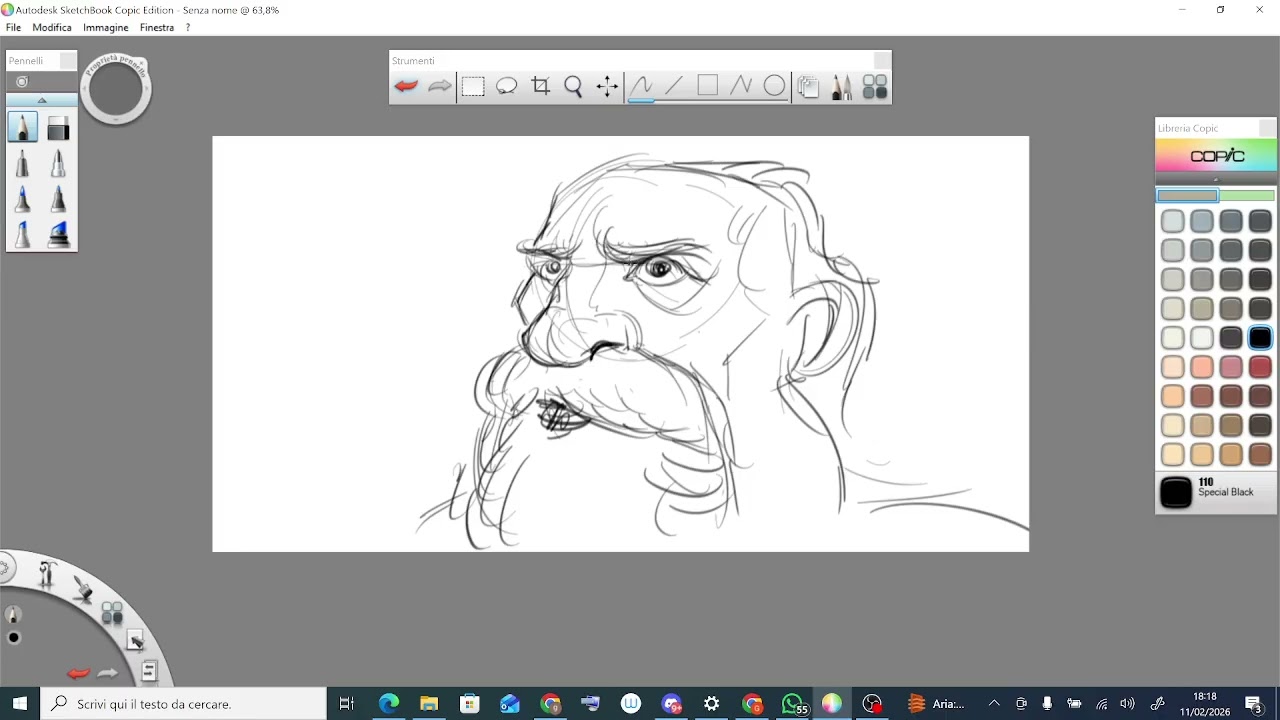
Task: Open the color swatches icon in lagoon
Action: tap(112, 613)
